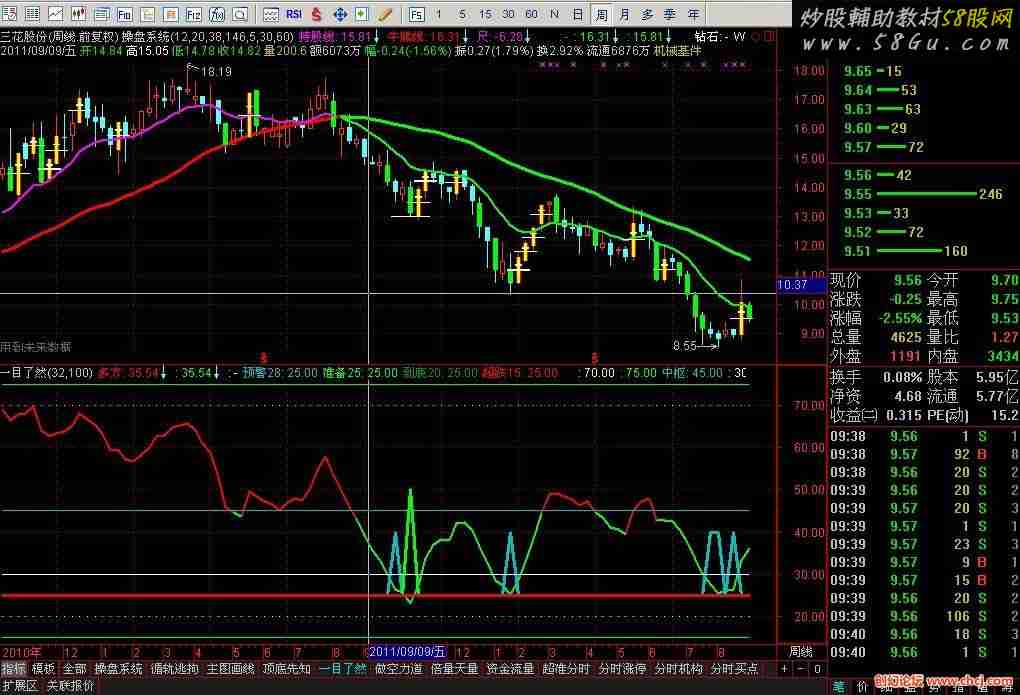Click the 关联报价 button
Viewport: 1020px width, 695px height.
71,686
